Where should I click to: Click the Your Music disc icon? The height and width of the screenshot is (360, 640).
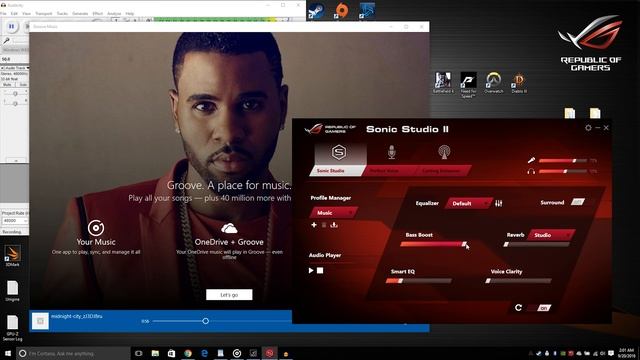coord(96,228)
